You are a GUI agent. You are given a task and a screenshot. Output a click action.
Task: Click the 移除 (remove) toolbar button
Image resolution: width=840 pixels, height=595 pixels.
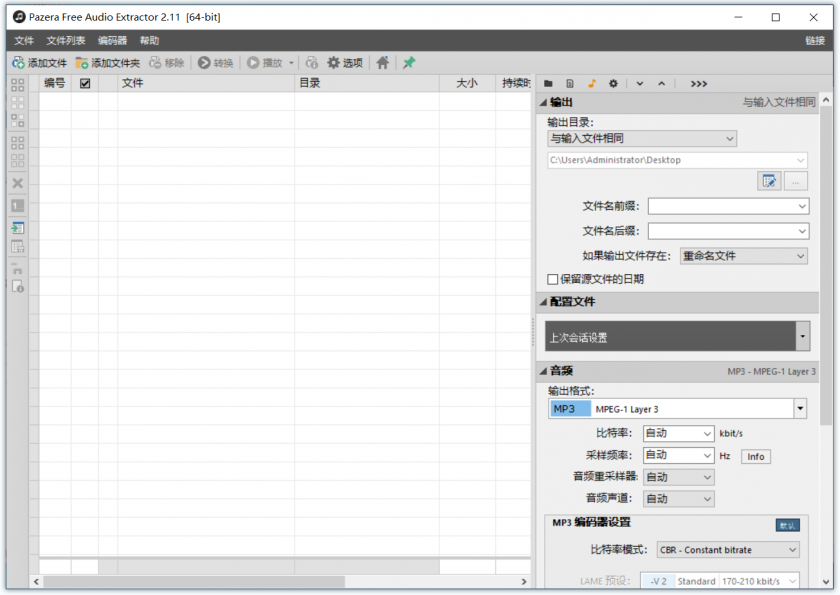pyautogui.click(x=167, y=63)
